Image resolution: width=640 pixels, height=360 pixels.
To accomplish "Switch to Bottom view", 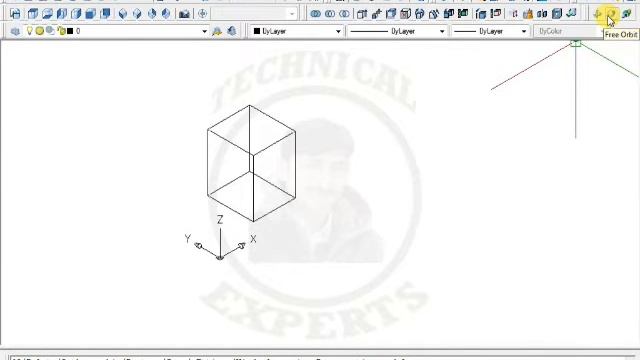I will pos(47,14).
